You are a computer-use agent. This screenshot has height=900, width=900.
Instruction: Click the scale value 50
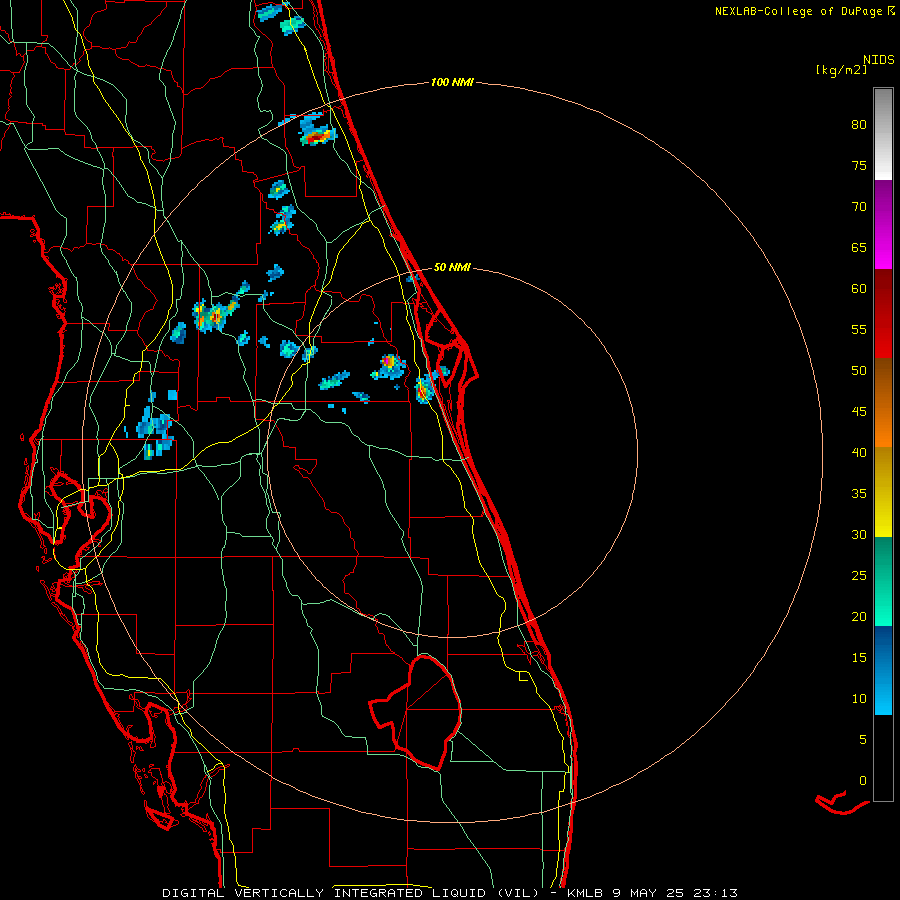coord(859,371)
